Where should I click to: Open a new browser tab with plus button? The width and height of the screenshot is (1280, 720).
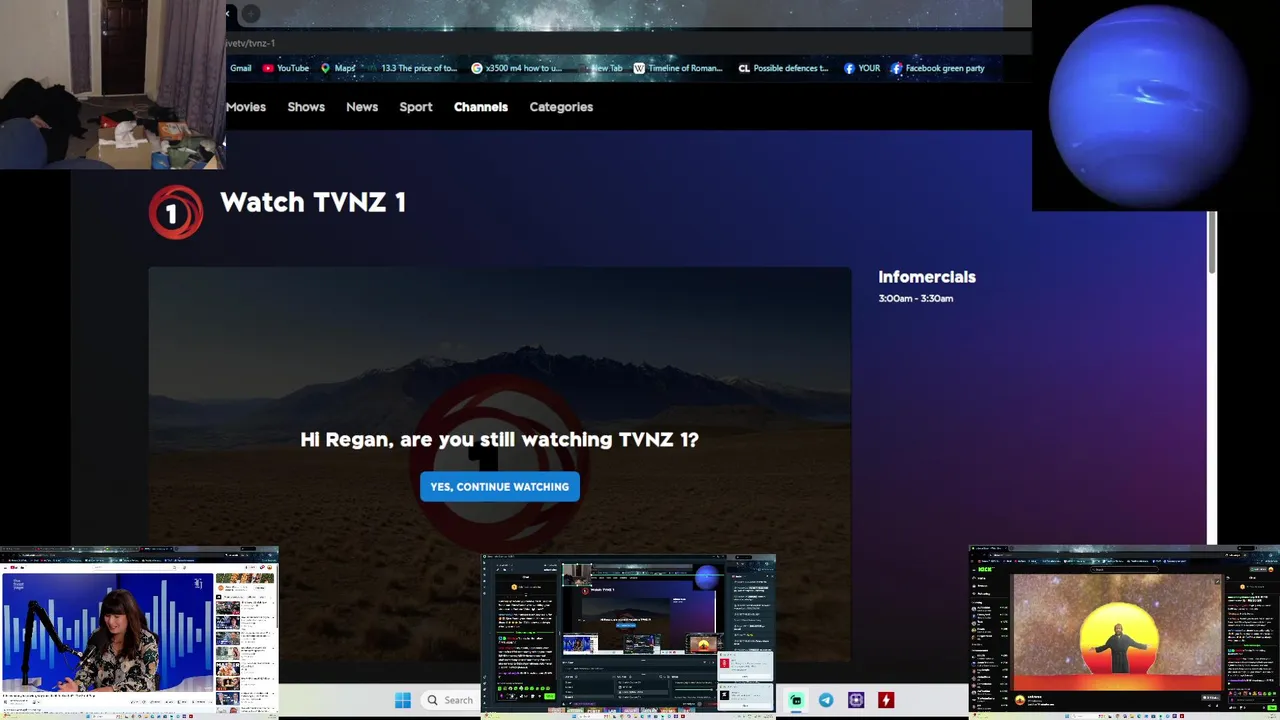tap(251, 13)
